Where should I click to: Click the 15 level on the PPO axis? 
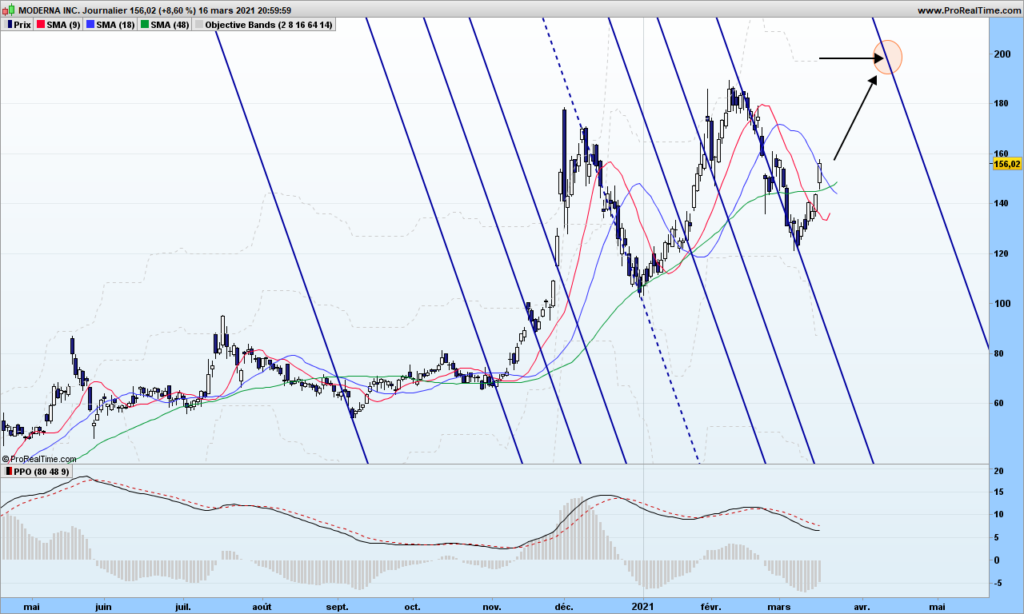[x=999, y=493]
